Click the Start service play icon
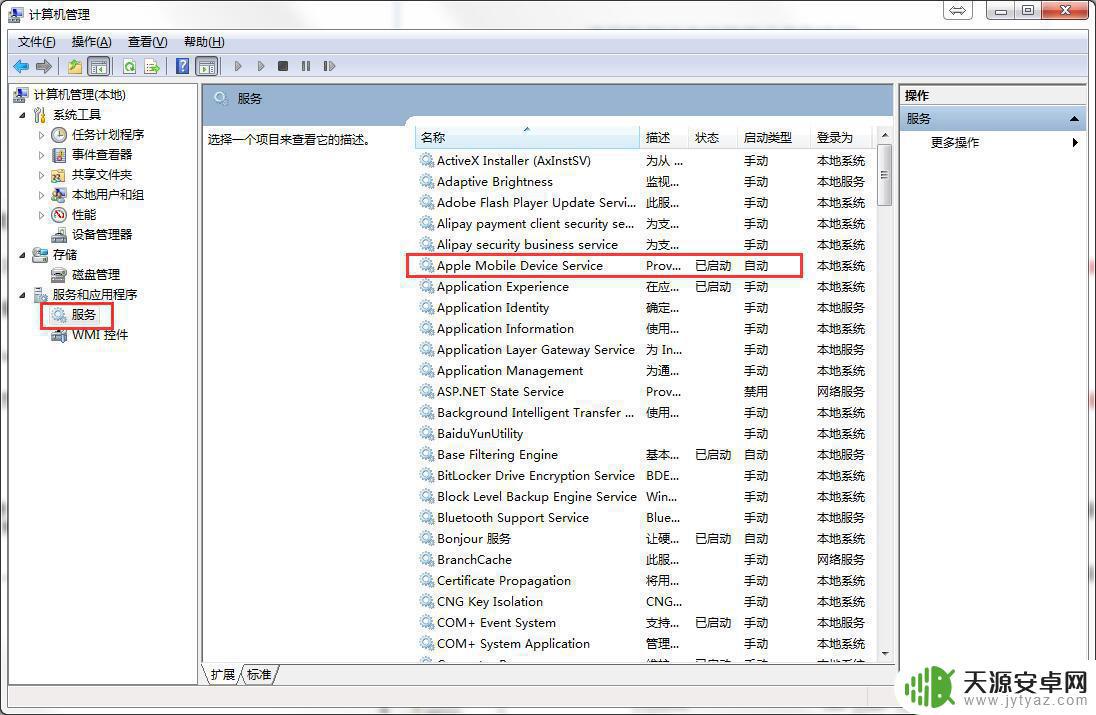1096x715 pixels. (x=238, y=66)
